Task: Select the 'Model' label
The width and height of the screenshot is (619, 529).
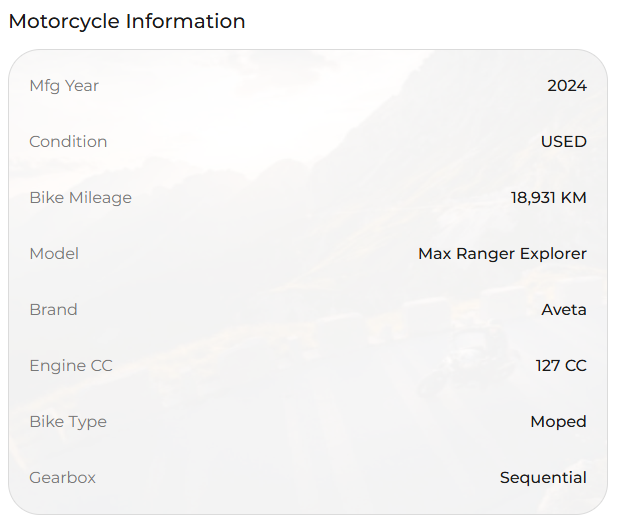Action: [x=54, y=254]
